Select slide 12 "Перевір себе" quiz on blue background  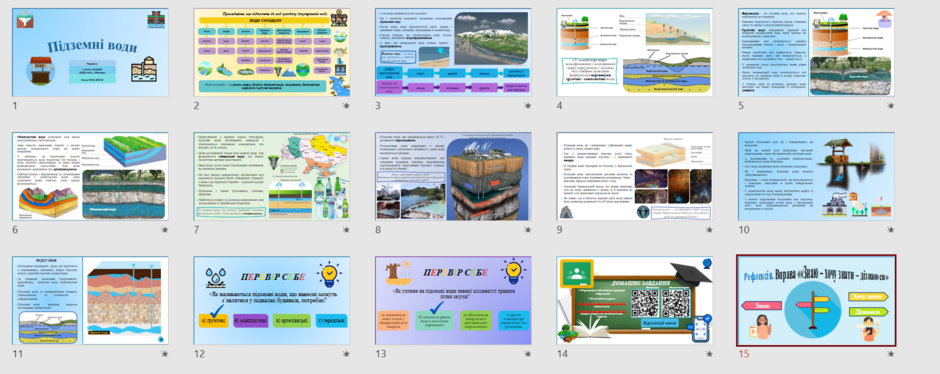pyautogui.click(x=272, y=301)
